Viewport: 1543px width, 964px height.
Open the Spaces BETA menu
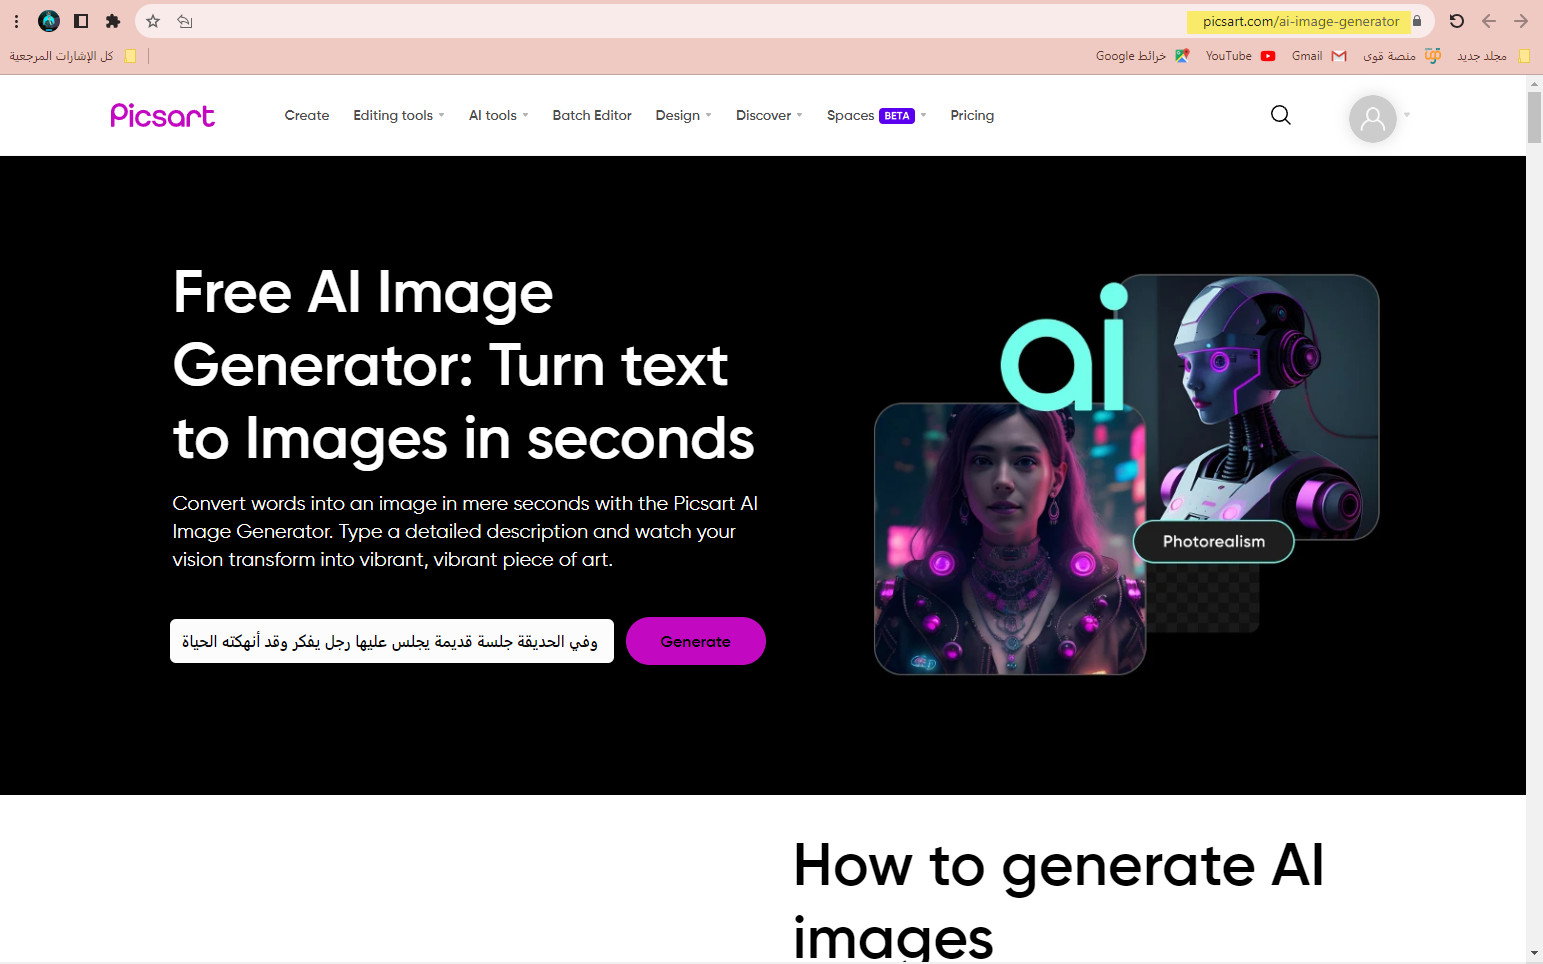point(875,115)
